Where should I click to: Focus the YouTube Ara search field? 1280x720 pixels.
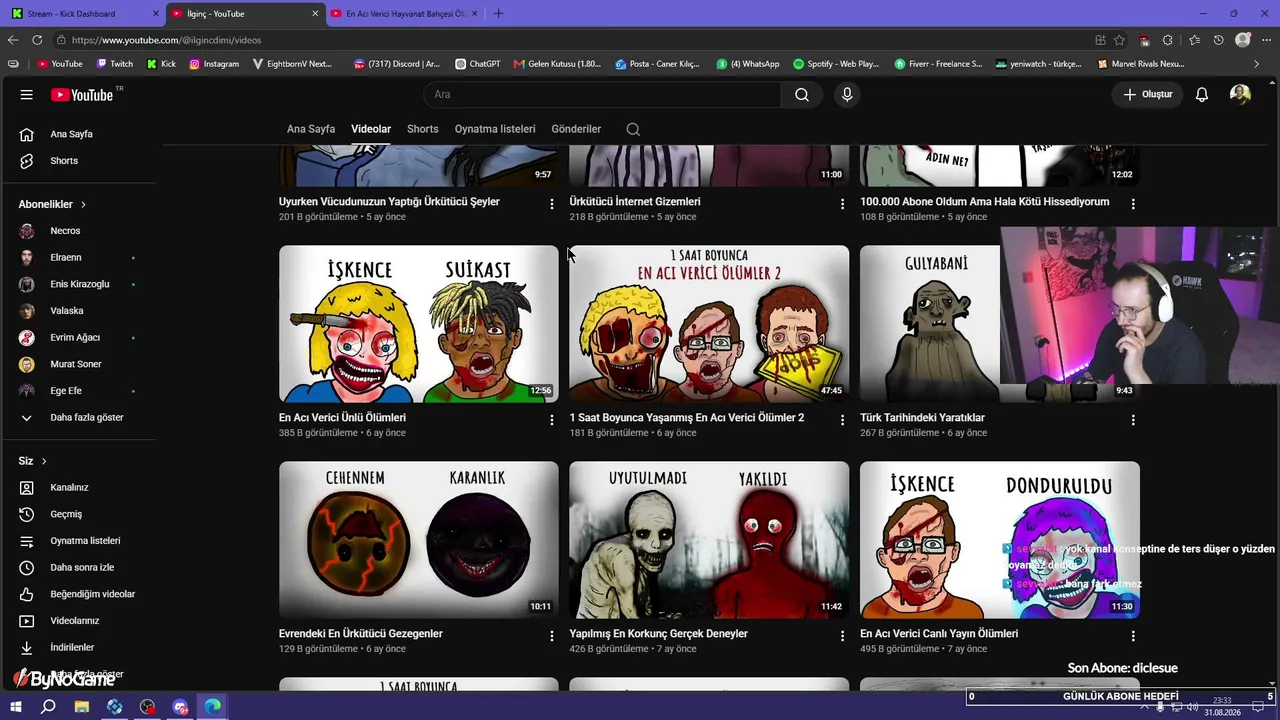602,95
